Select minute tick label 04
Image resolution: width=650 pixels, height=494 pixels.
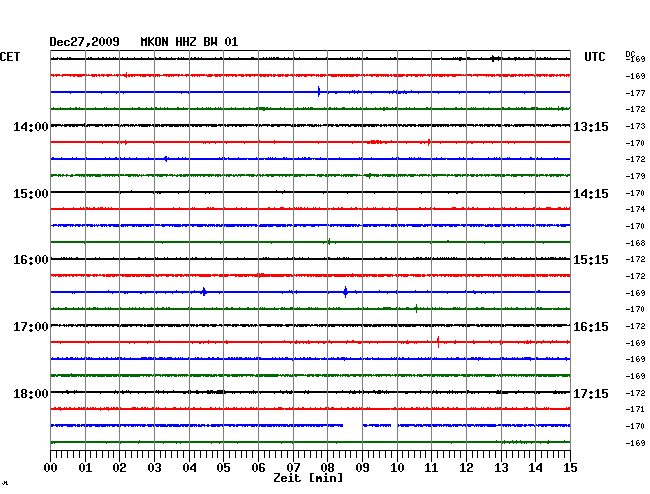tap(189, 468)
